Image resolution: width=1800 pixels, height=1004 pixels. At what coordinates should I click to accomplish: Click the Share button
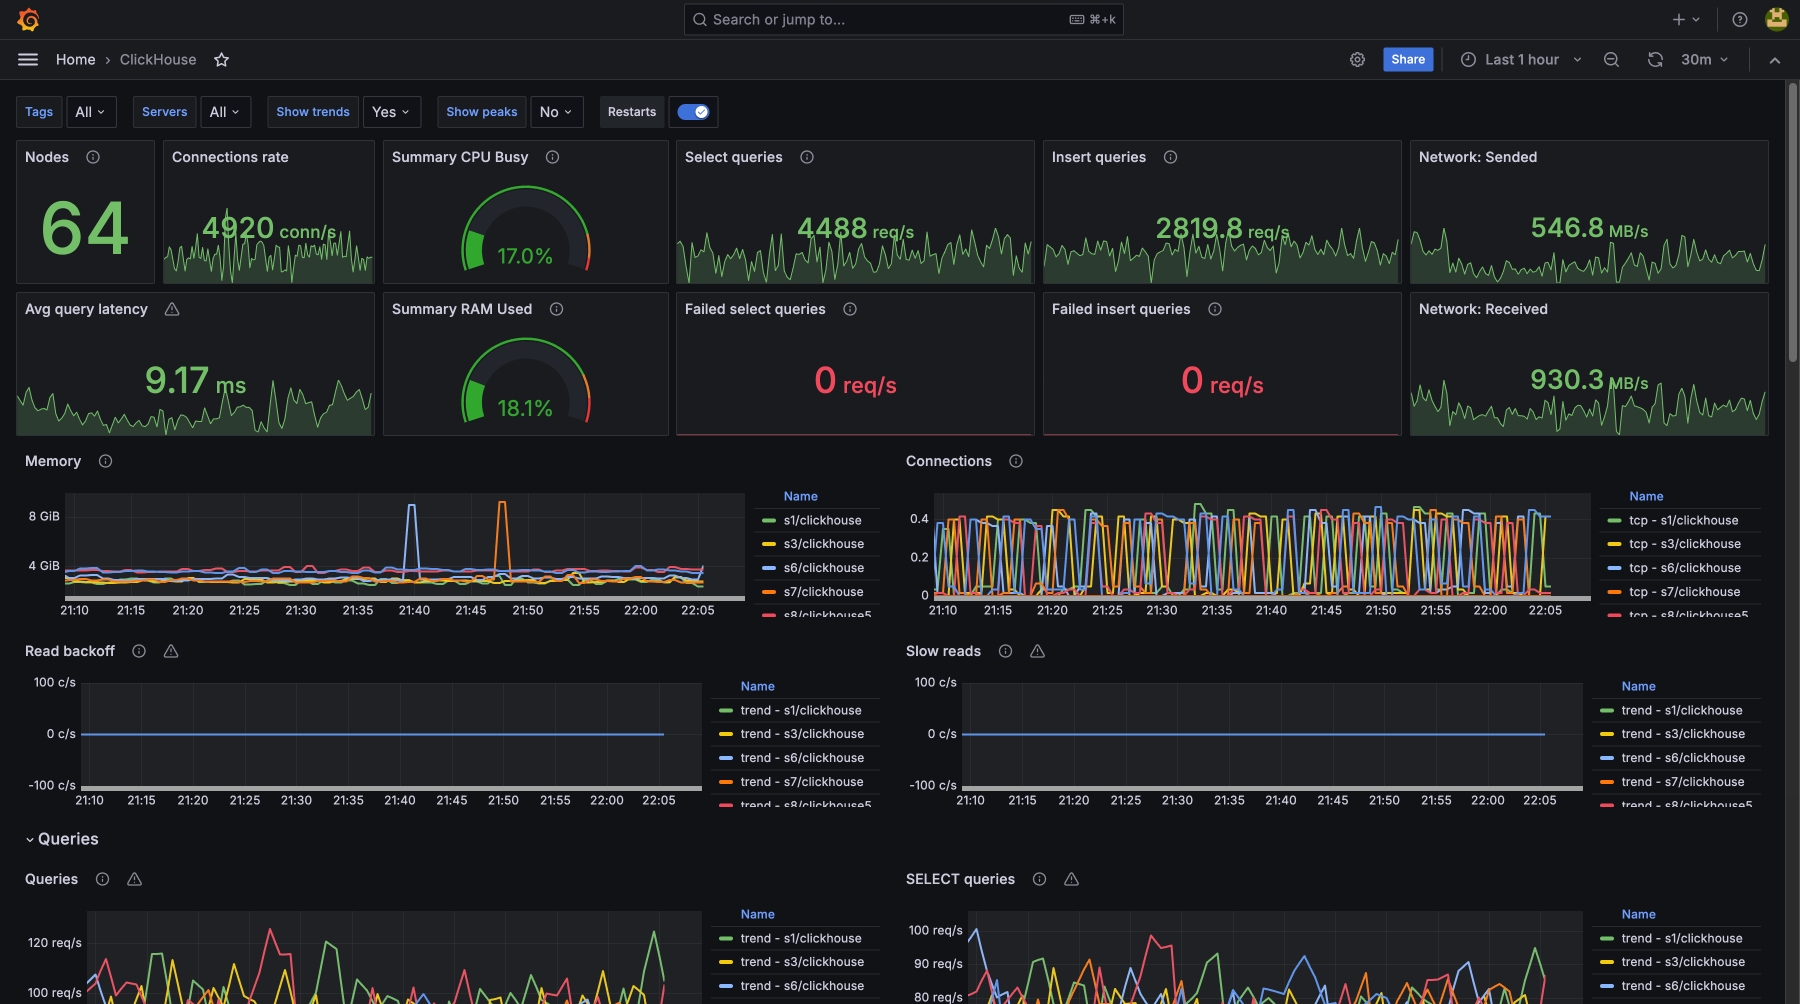[x=1407, y=60]
